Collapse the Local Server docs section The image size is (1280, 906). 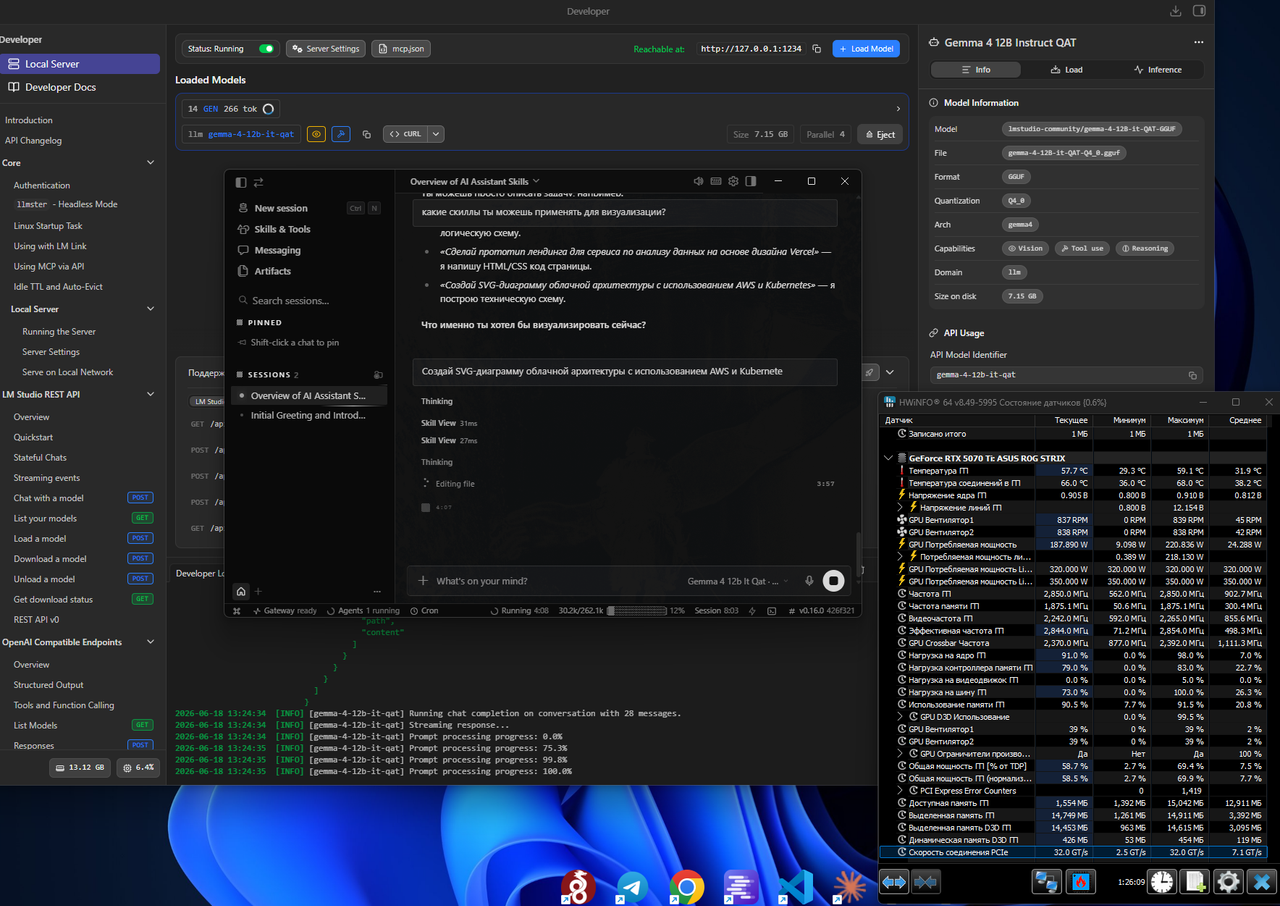(151, 309)
